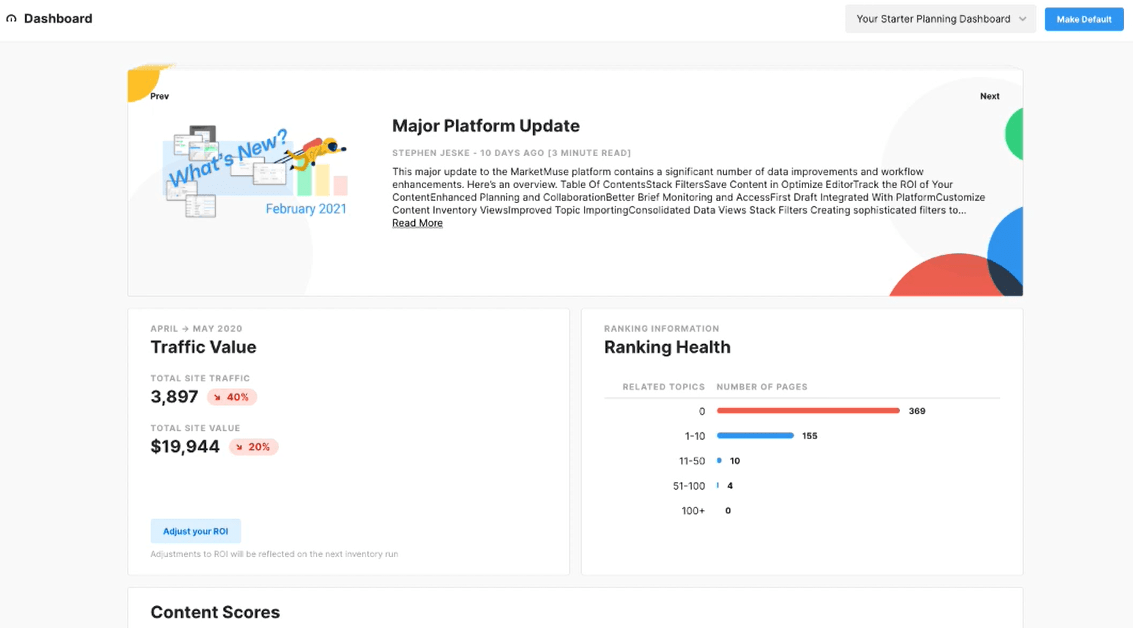This screenshot has height=628, width=1133.
Task: Click the Read More link
Action: coord(417,223)
